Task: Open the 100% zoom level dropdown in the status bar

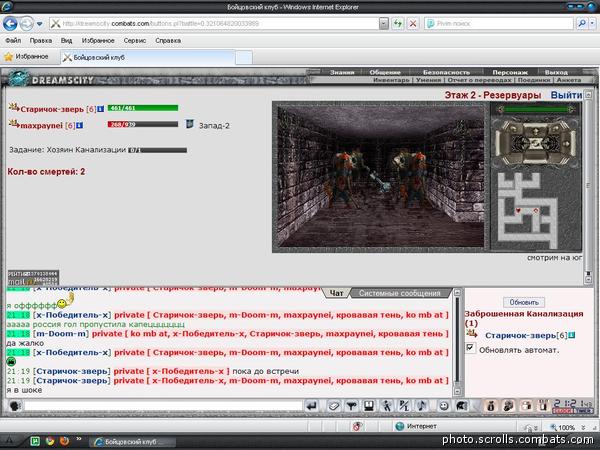Action: point(583,427)
